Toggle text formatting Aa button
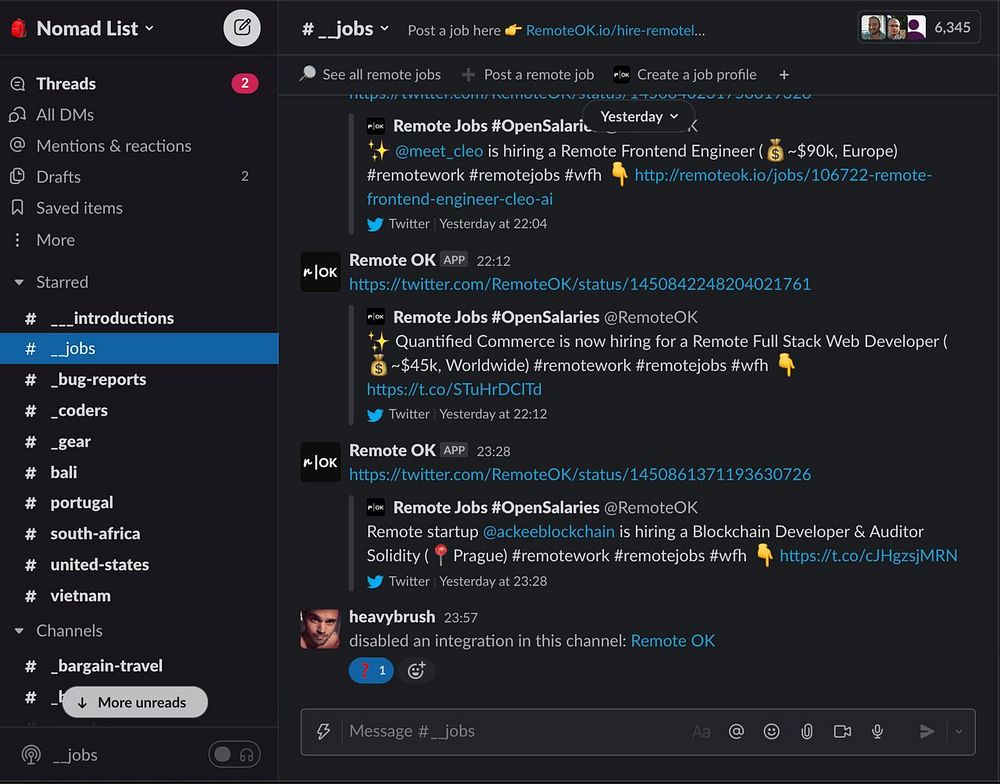1000x784 pixels. click(x=701, y=732)
